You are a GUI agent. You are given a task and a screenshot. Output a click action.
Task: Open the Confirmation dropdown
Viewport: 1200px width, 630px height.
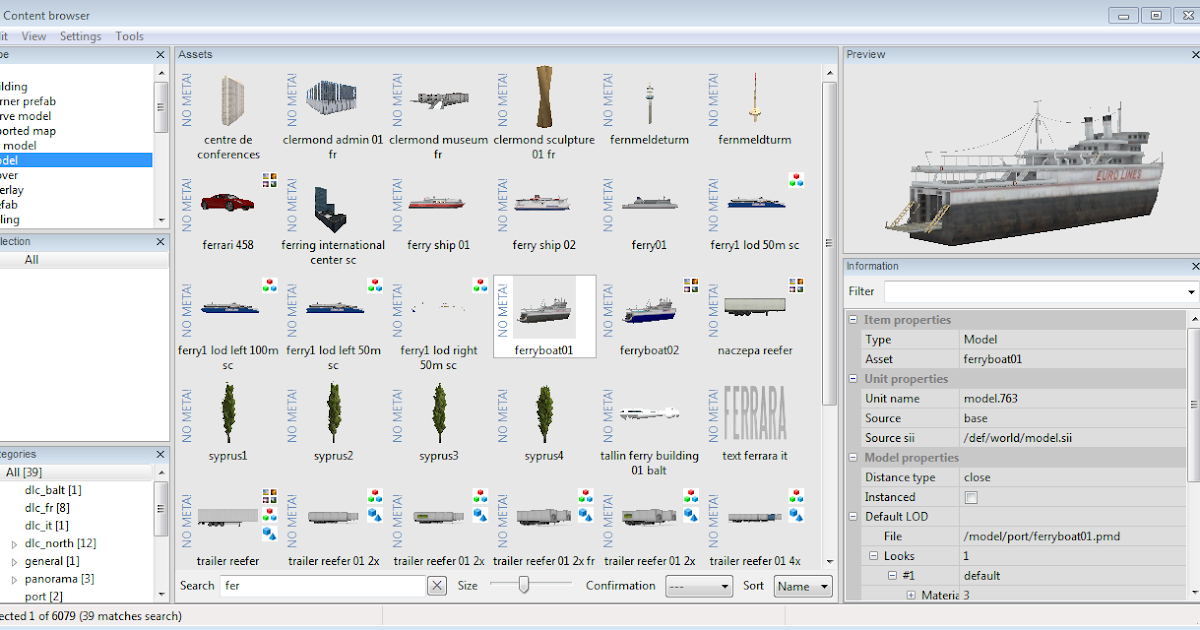click(699, 586)
